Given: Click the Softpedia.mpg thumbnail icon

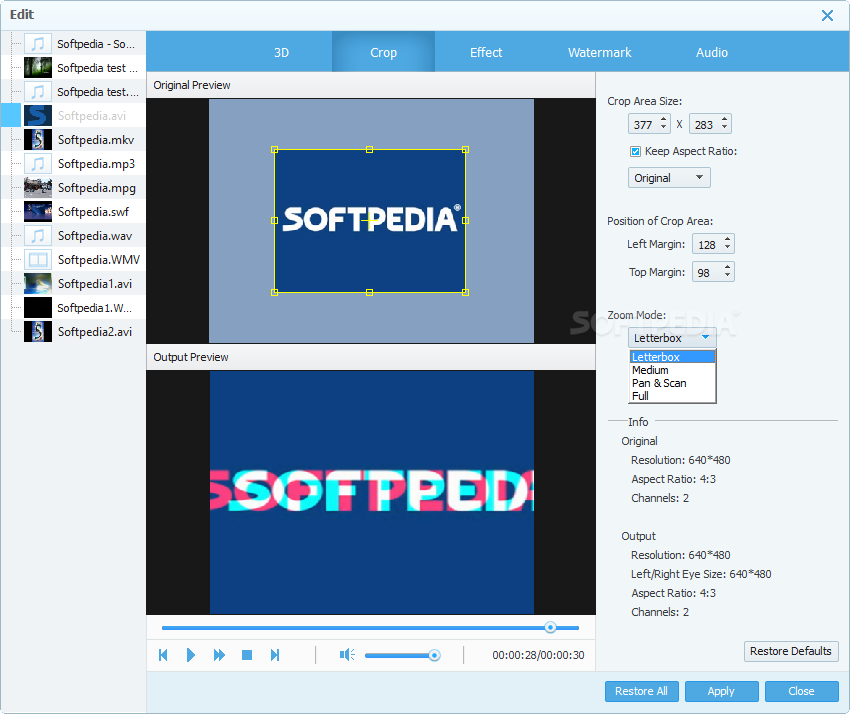Looking at the screenshot, I should click(38, 188).
